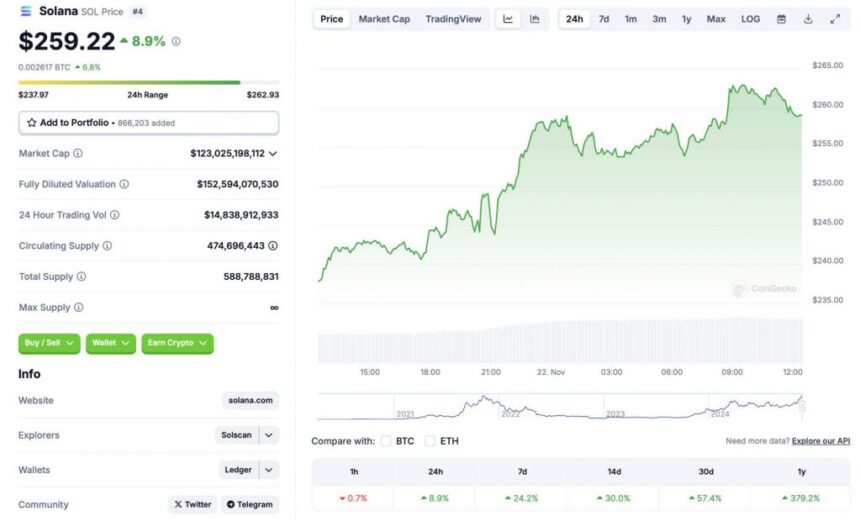Screen dimensions: 860x521
Task: Open the Earn Crypto dropdown
Action: click(x=177, y=343)
